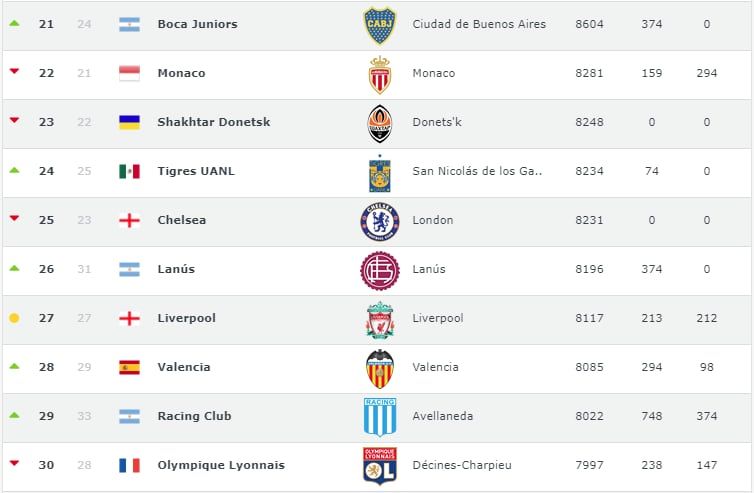Click the Valencia club crest

click(x=379, y=368)
